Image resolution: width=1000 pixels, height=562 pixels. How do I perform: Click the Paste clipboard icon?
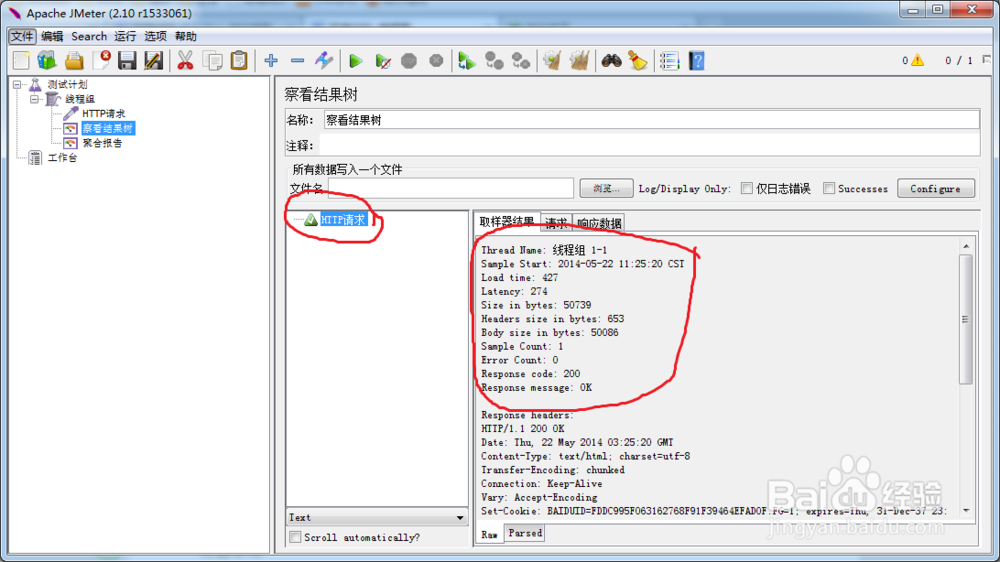click(x=239, y=61)
